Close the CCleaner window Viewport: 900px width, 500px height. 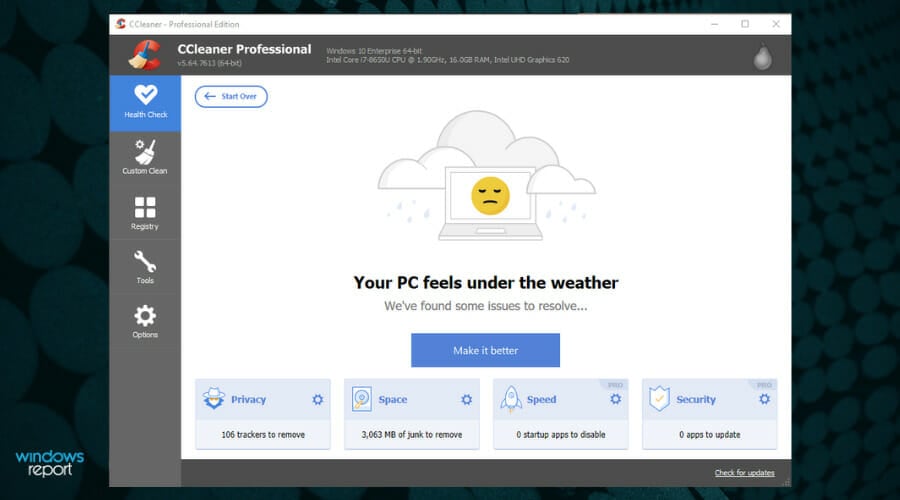(x=776, y=24)
